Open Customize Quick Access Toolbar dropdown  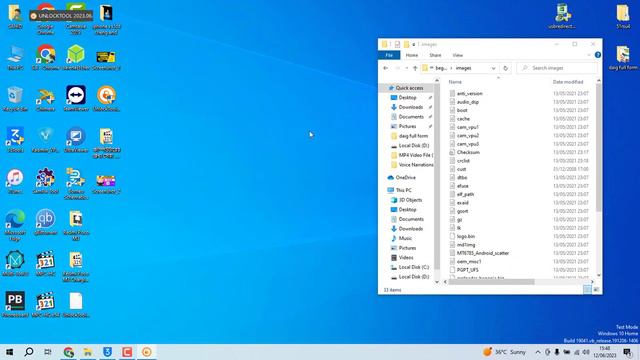pos(414,44)
